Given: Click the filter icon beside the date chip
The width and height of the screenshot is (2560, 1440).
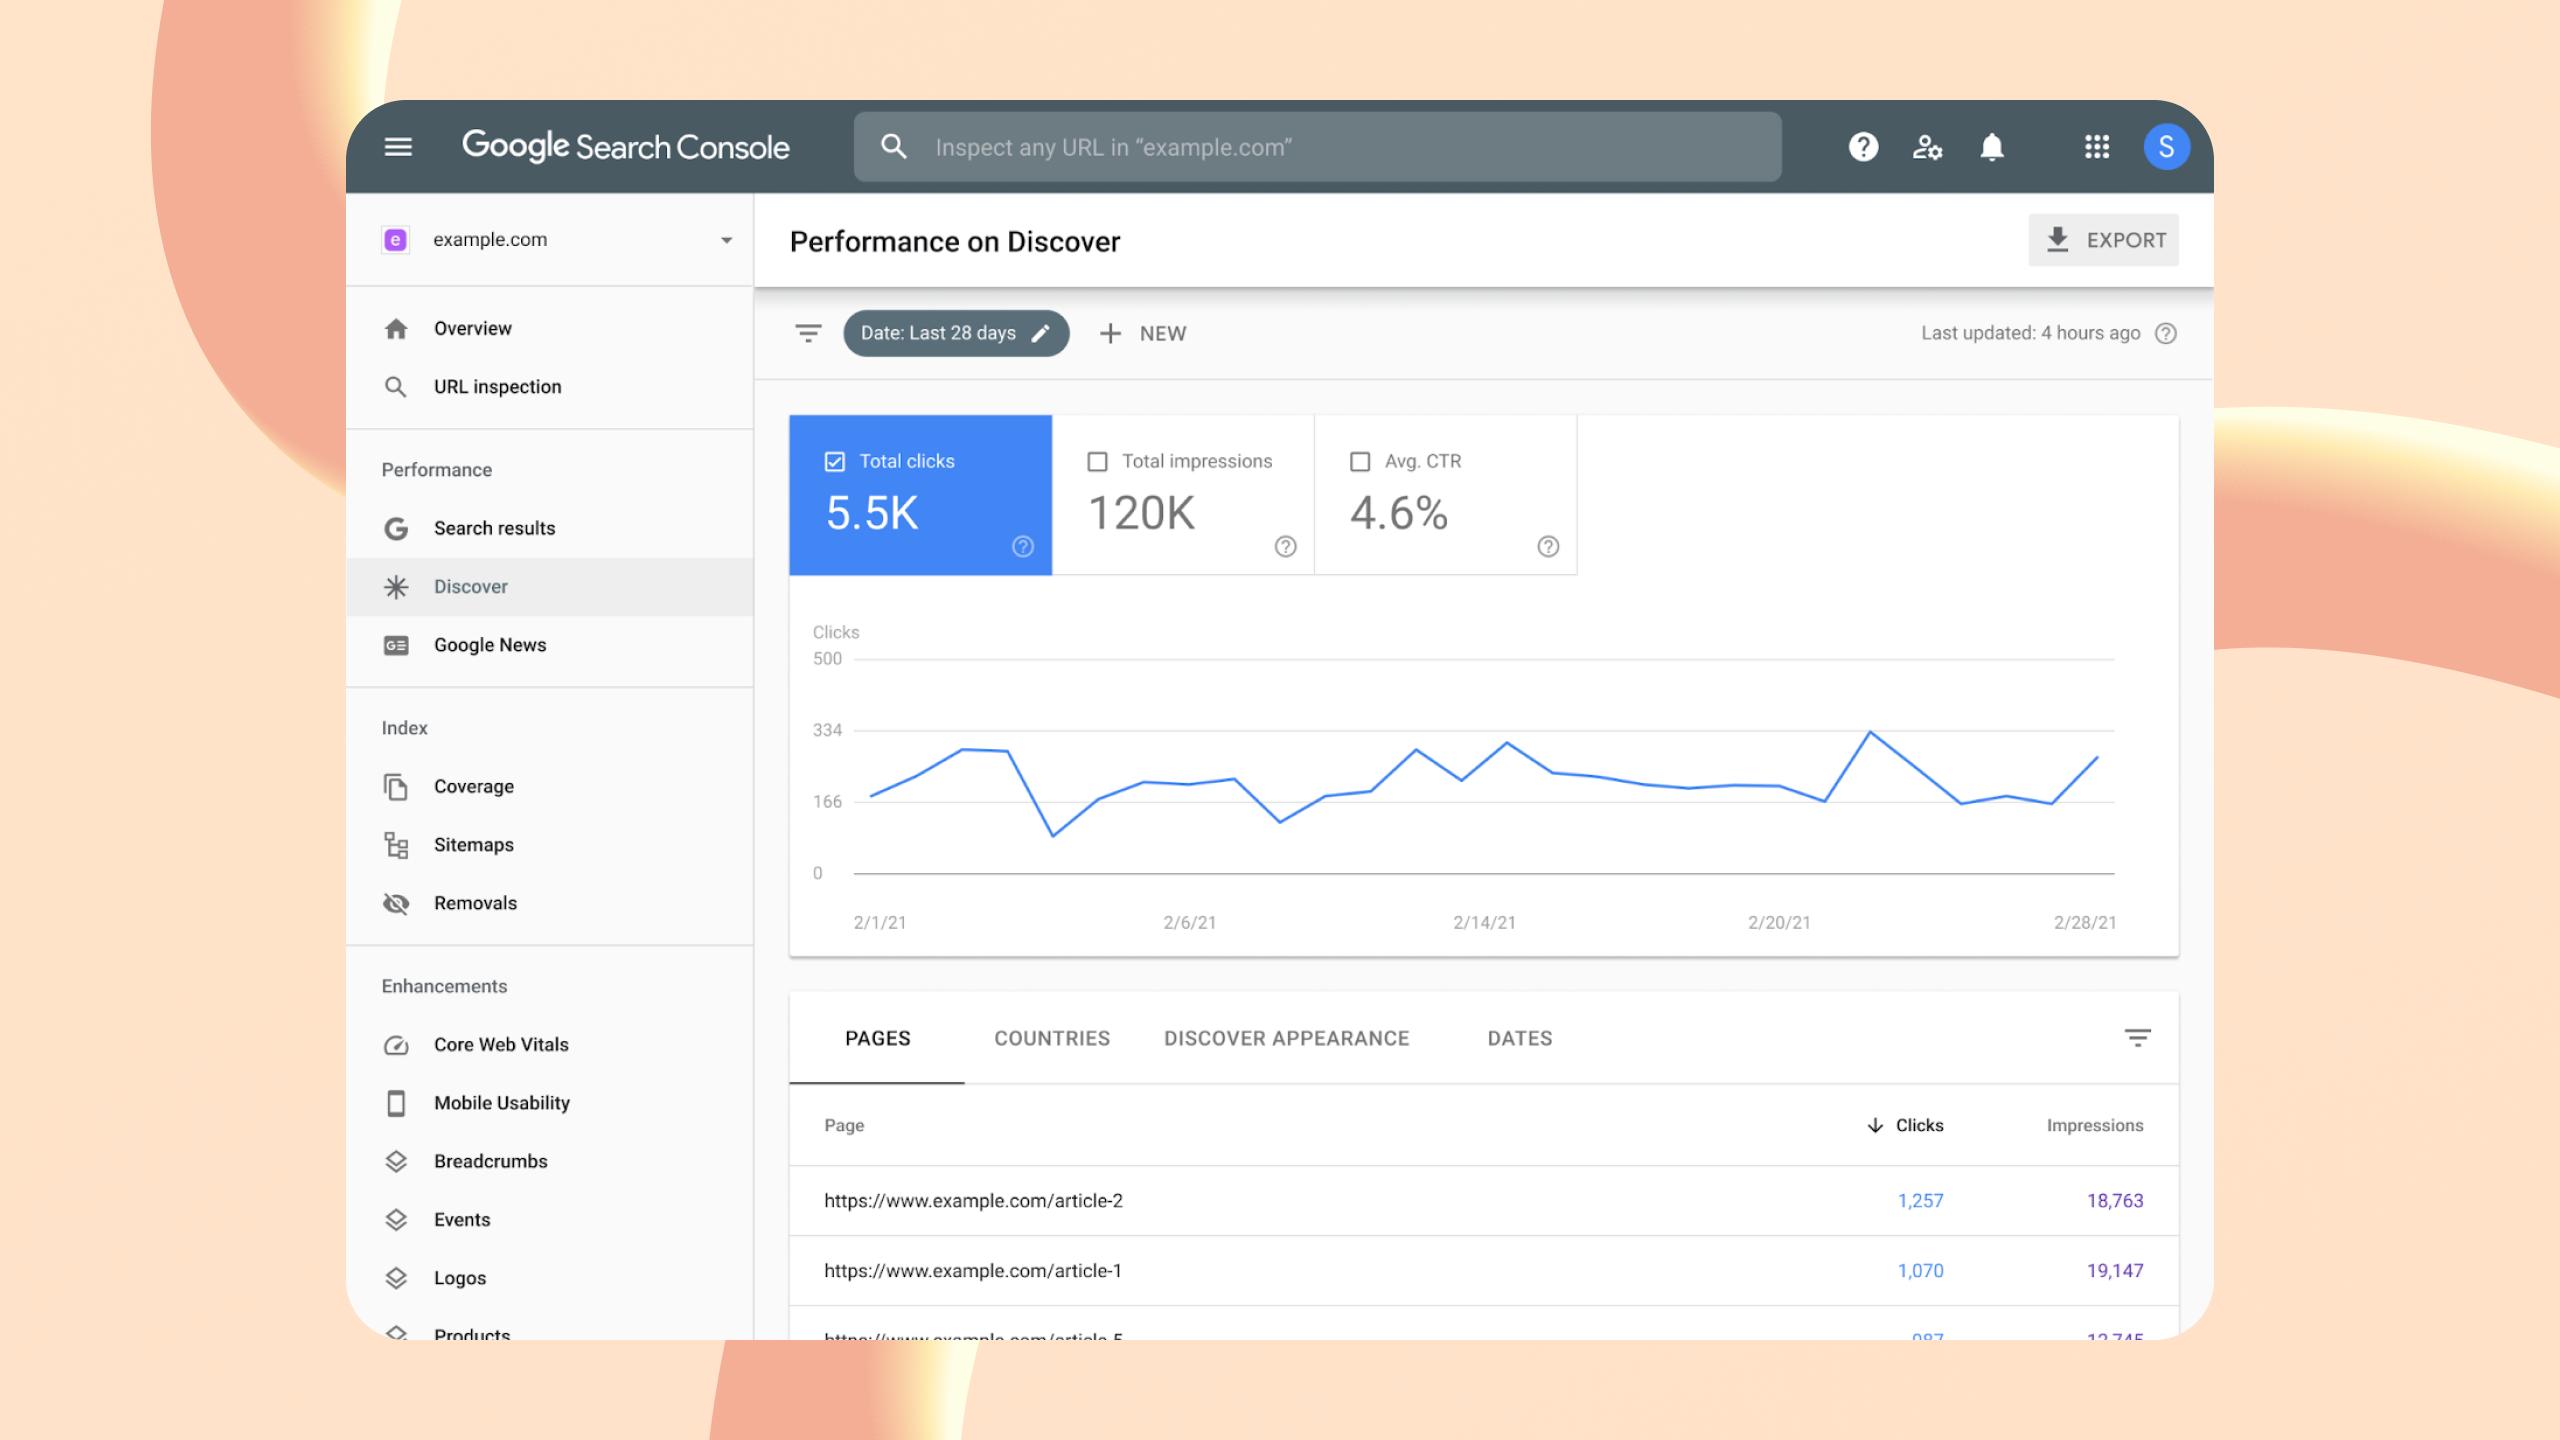Looking at the screenshot, I should [x=808, y=333].
